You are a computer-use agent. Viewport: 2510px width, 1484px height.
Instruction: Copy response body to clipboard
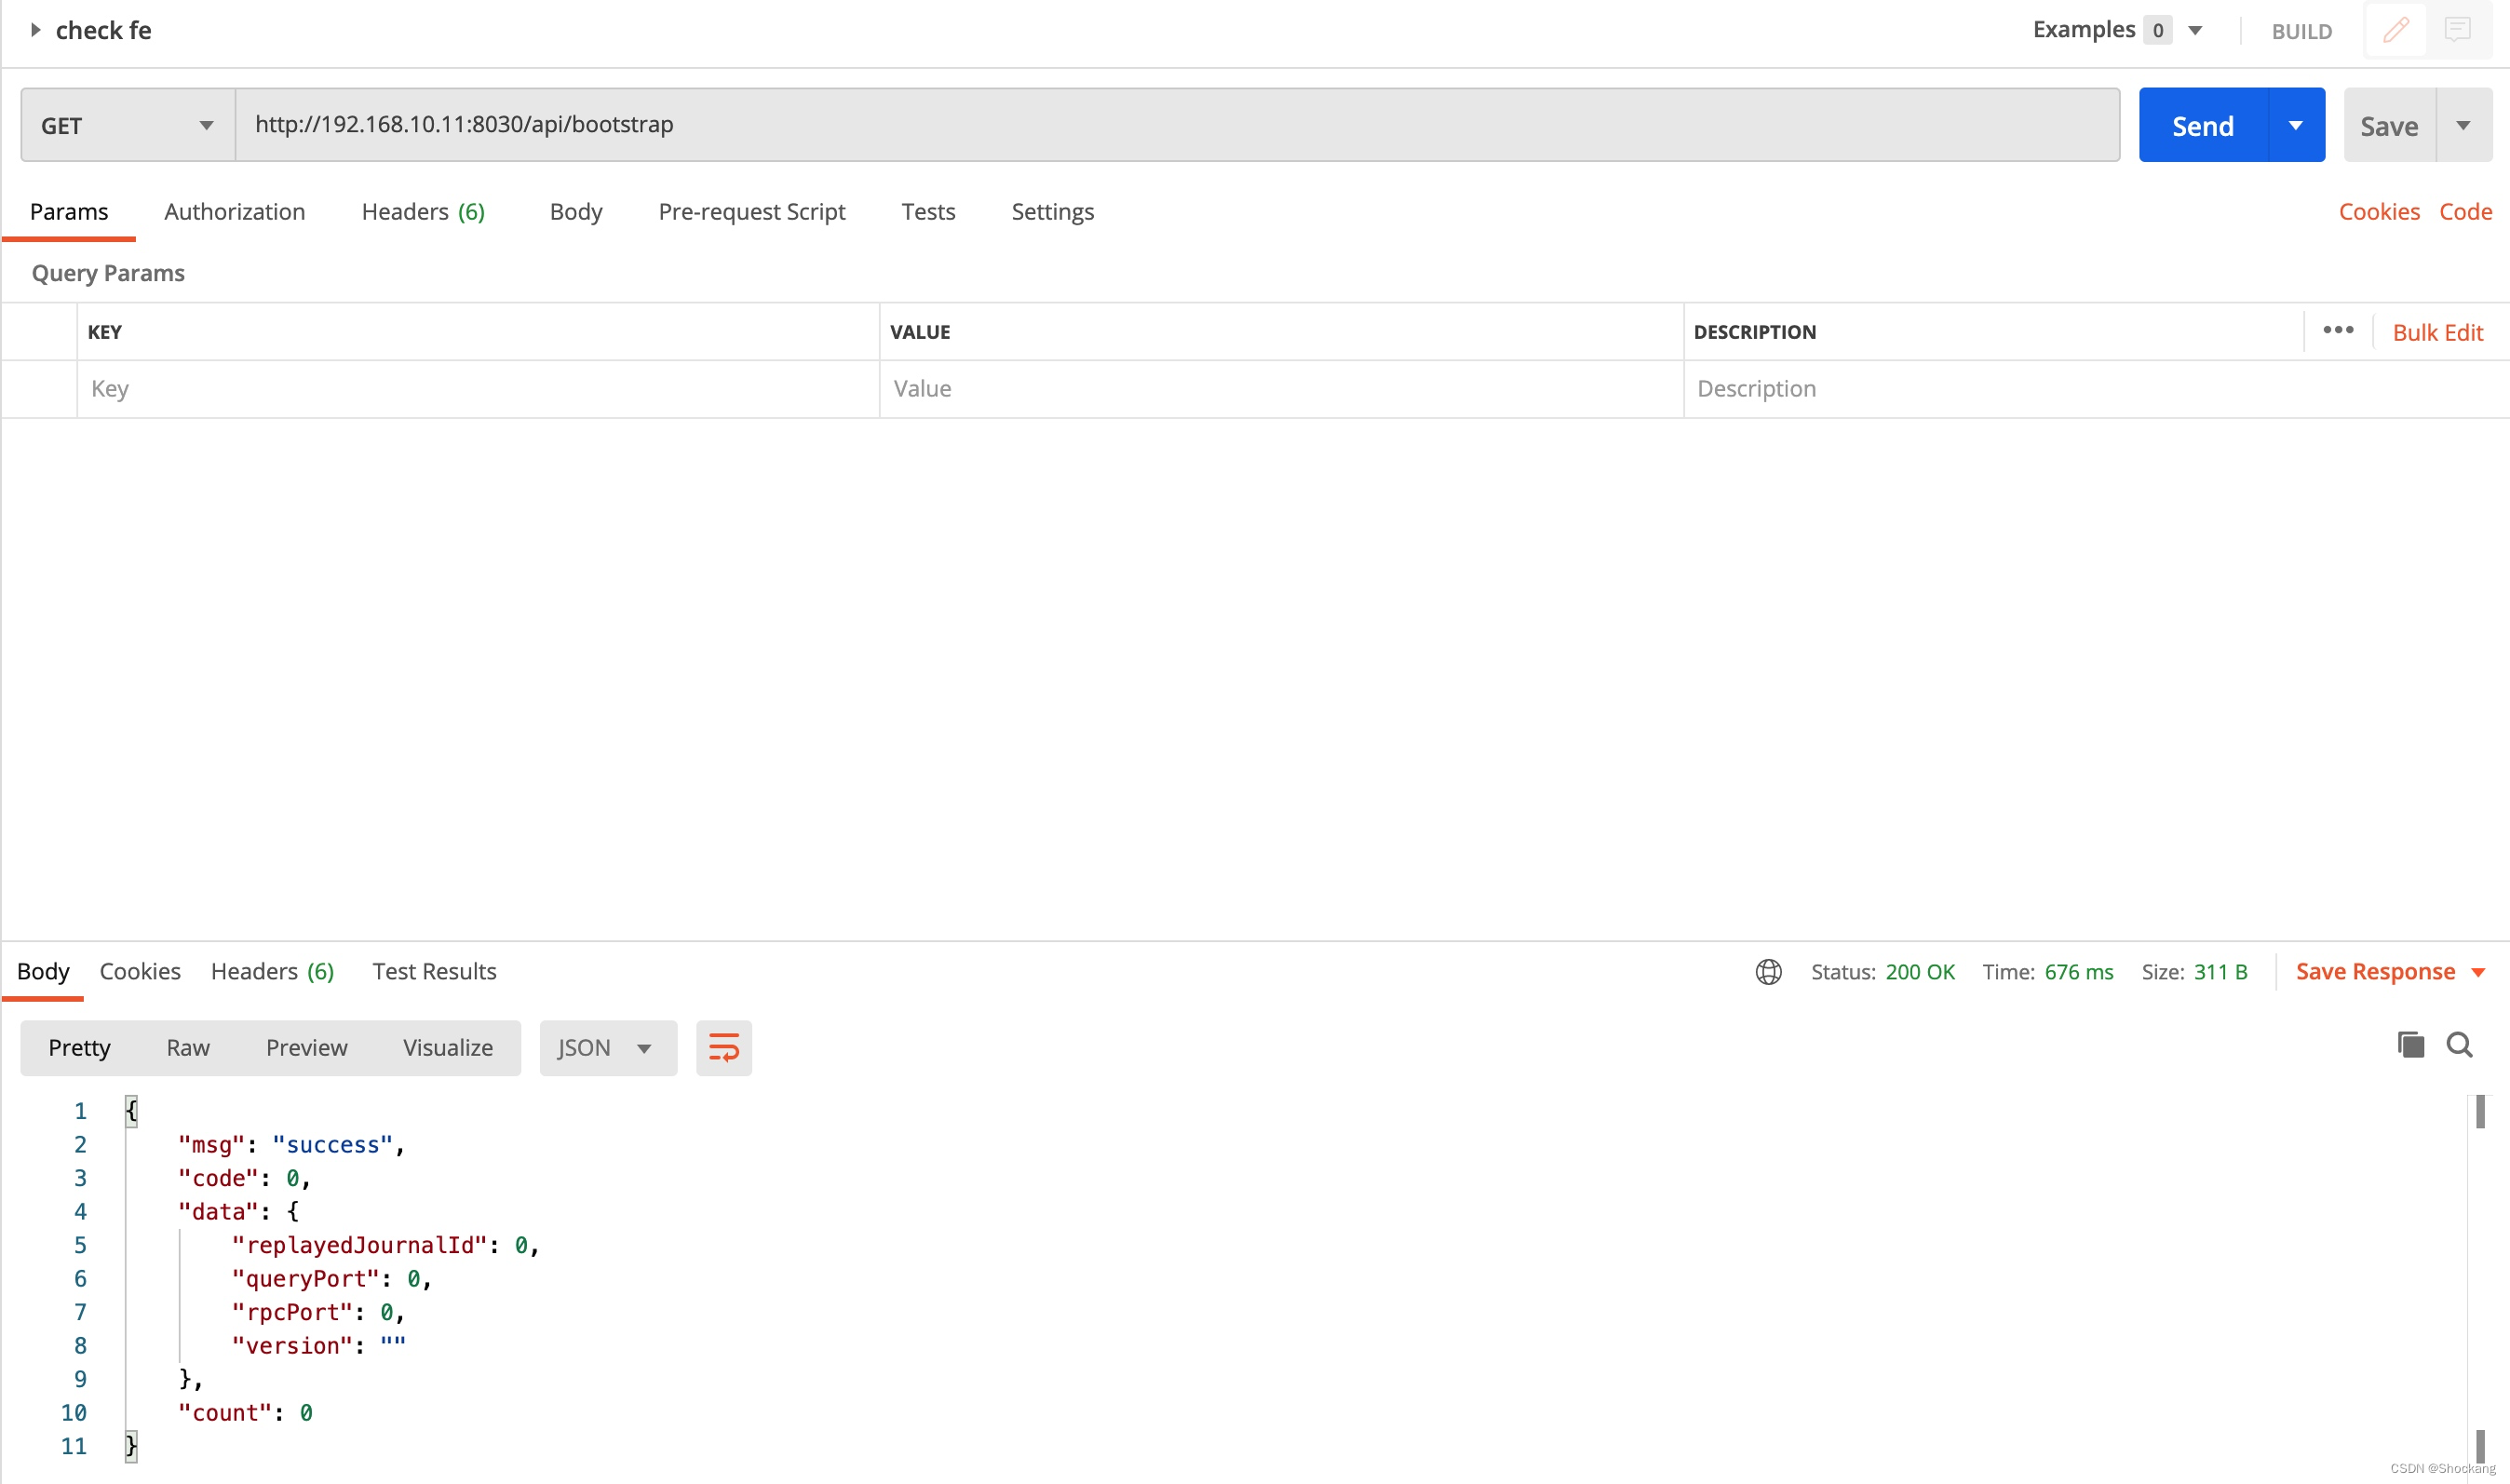tap(2410, 1045)
